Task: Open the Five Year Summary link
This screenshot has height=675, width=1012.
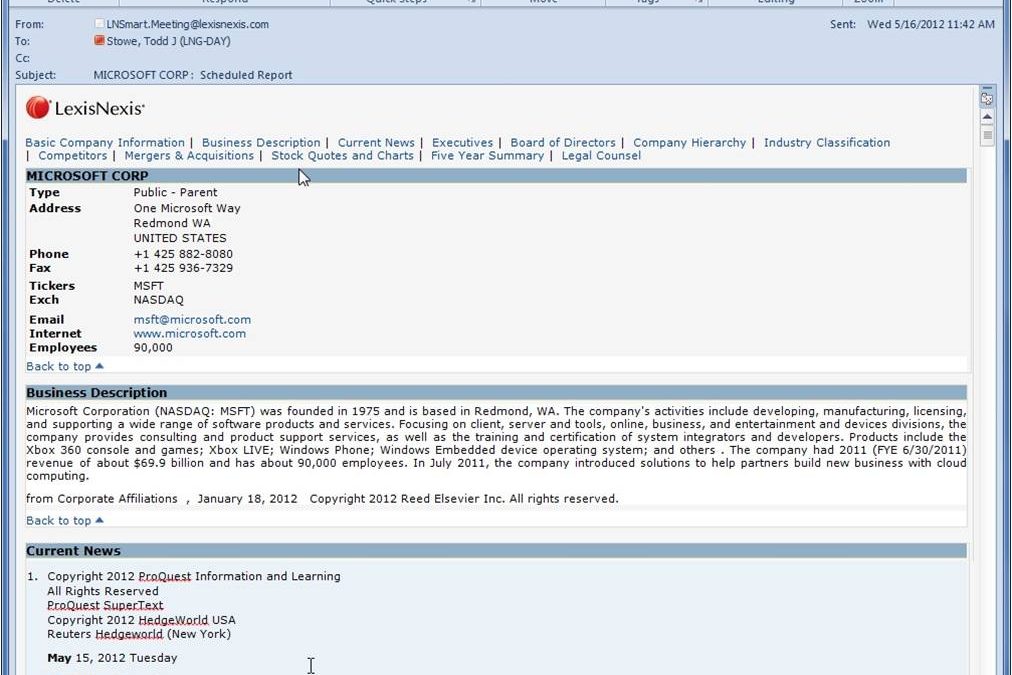Action: (487, 156)
